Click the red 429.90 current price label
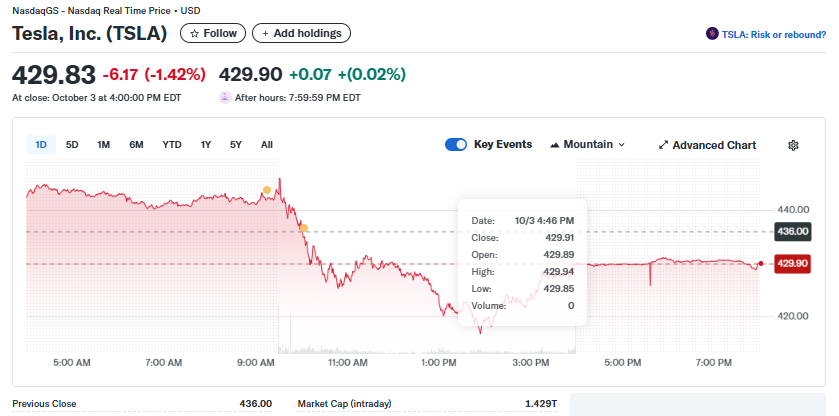The width and height of the screenshot is (839, 416). tap(792, 264)
